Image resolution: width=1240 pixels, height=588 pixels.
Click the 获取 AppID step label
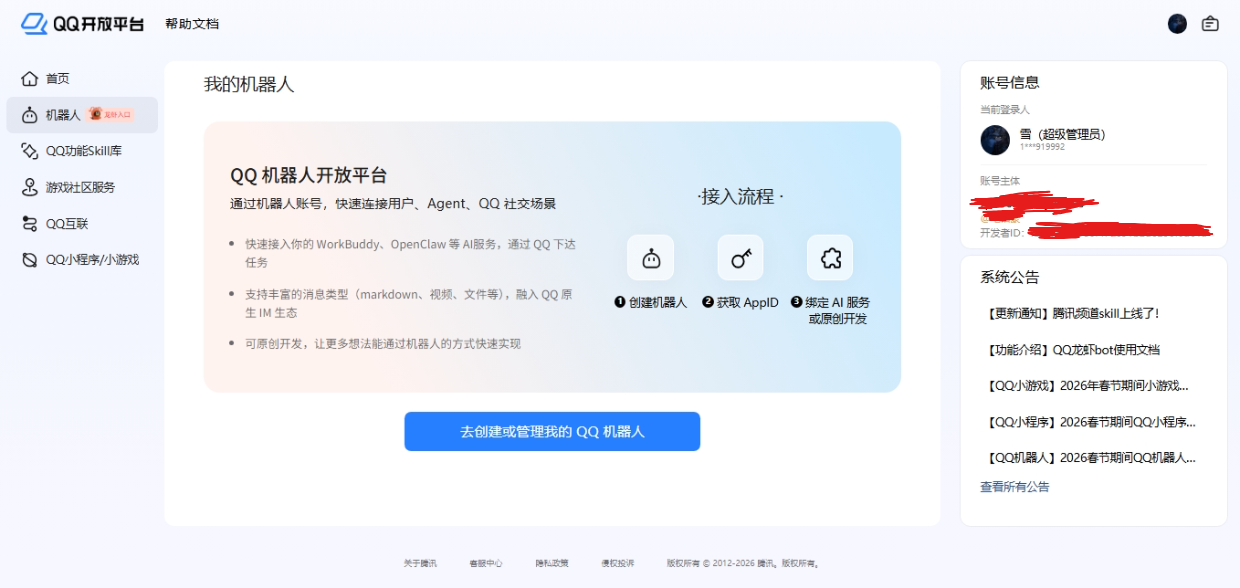point(741,302)
